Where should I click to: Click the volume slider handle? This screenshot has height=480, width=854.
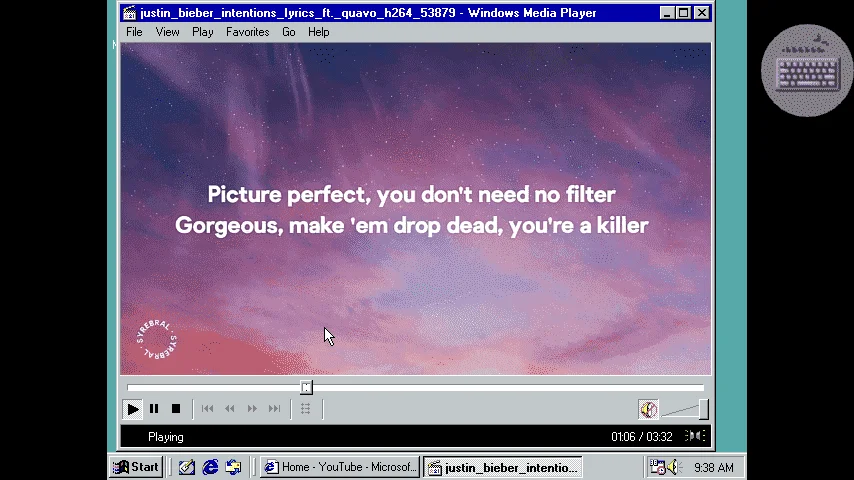pos(704,409)
